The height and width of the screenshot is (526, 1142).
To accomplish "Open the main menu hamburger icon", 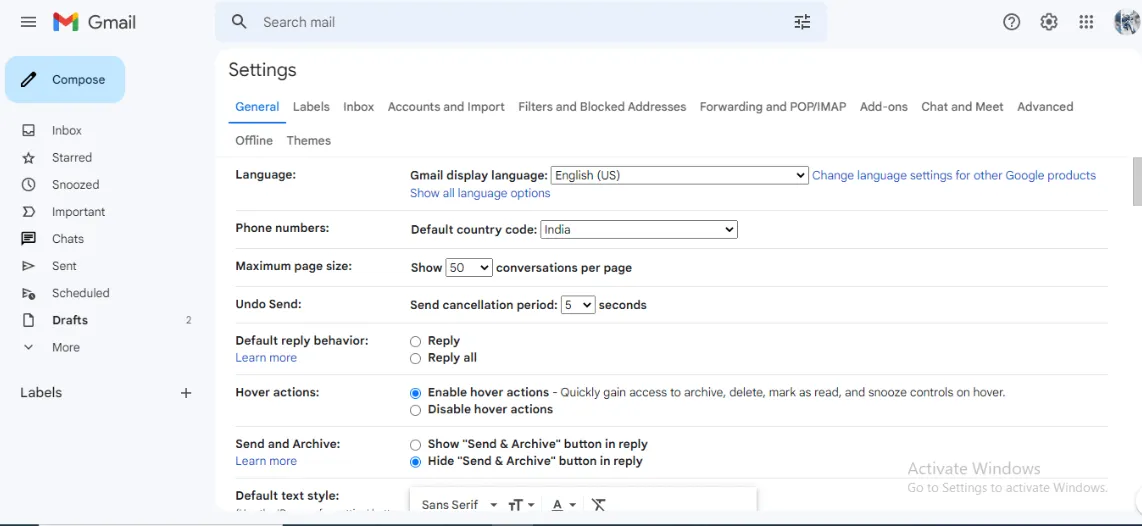I will (28, 22).
